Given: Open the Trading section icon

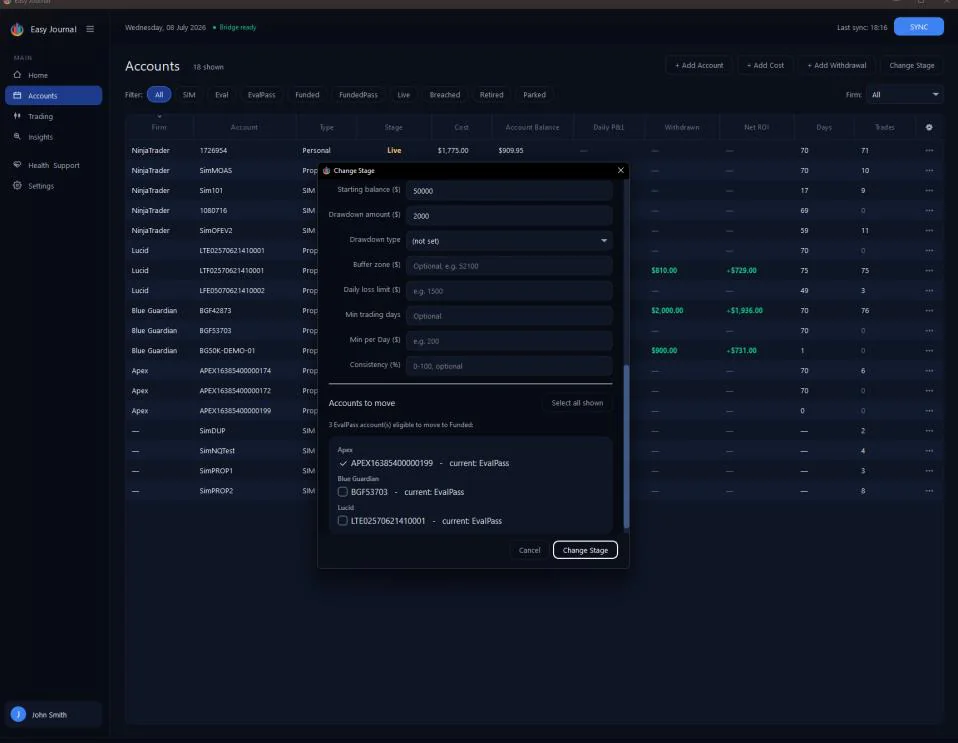Looking at the screenshot, I should [17, 115].
